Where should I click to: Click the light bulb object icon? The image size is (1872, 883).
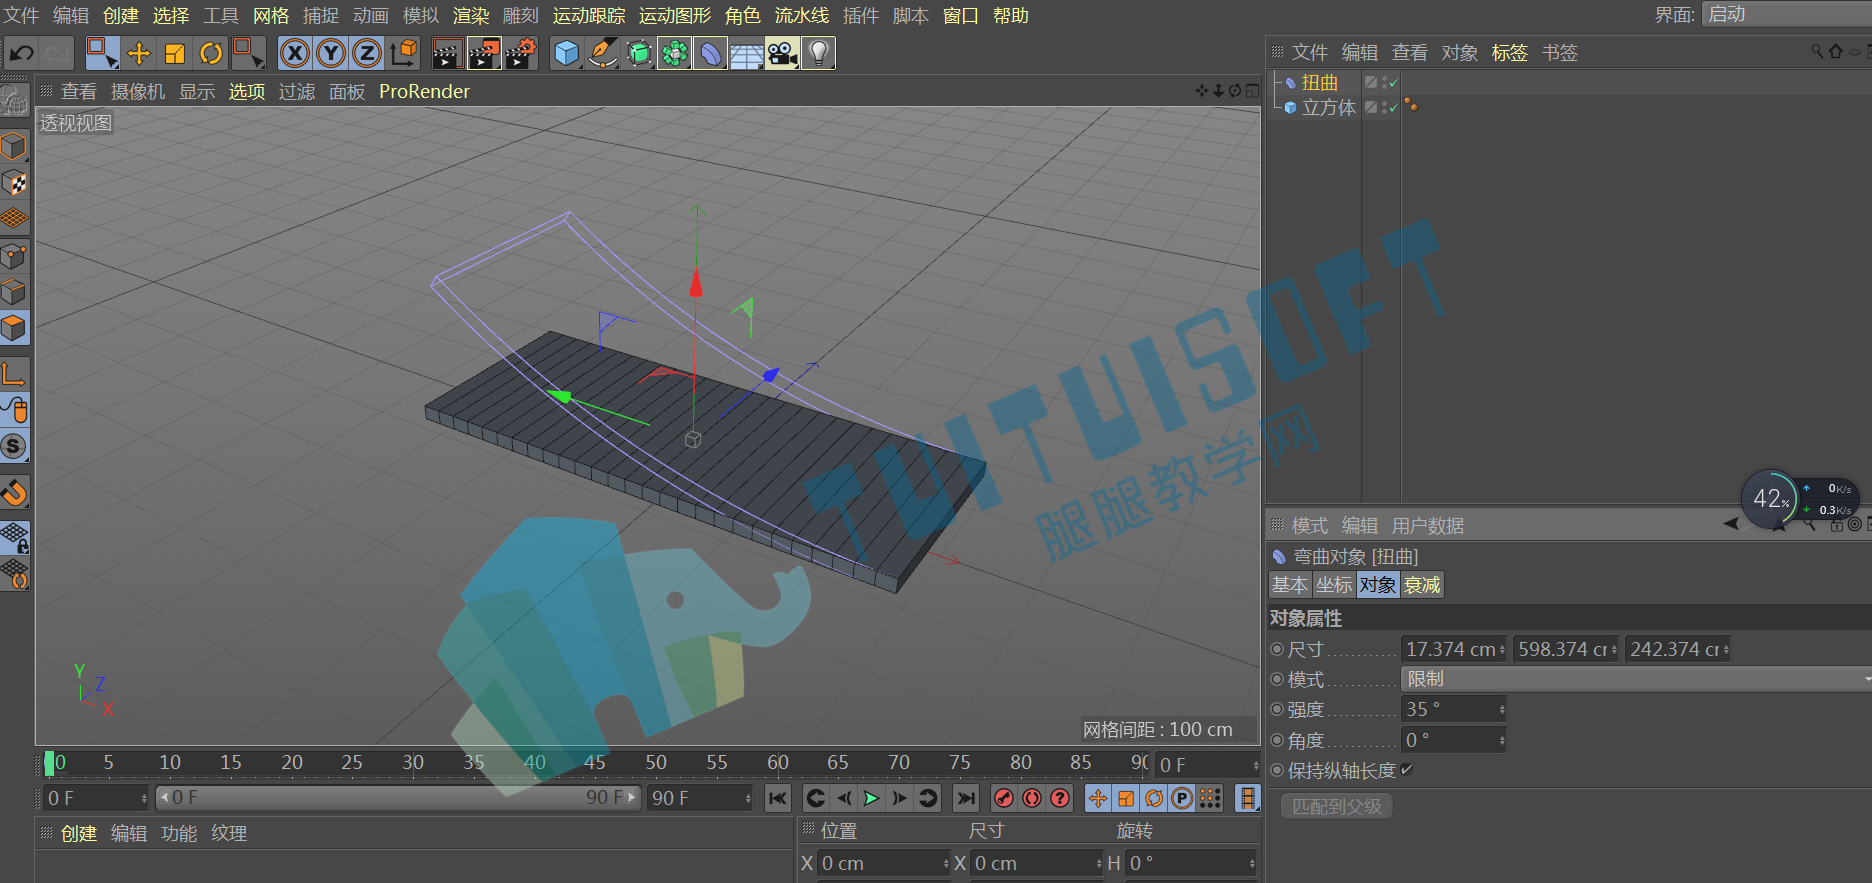[819, 53]
